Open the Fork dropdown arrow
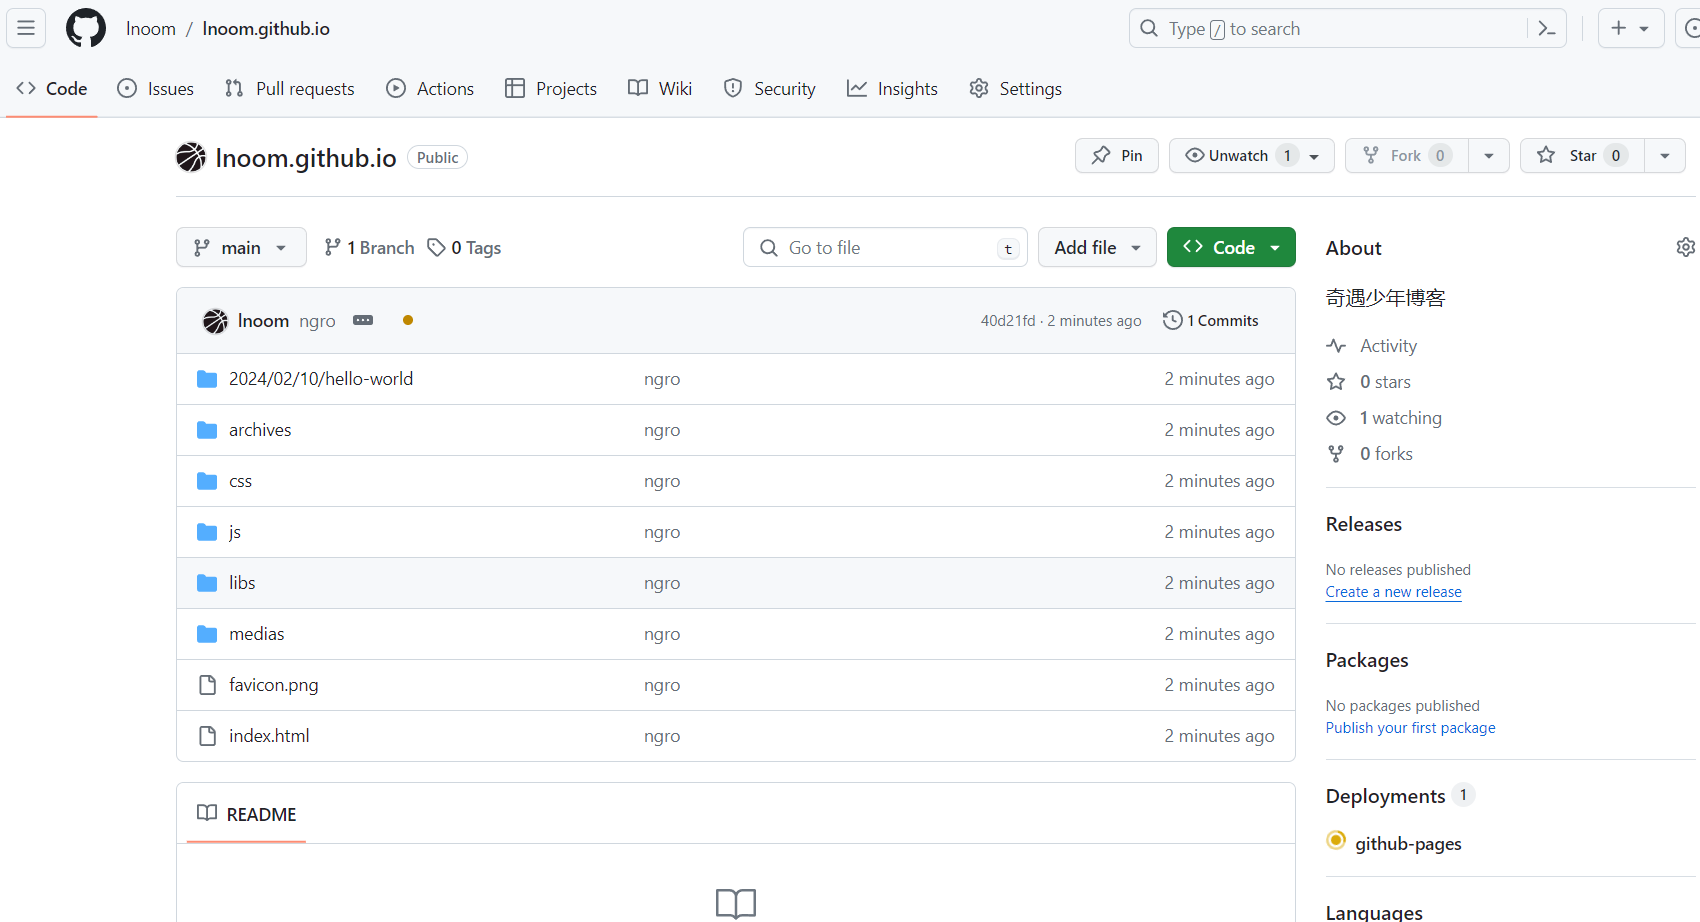Viewport: 1700px width, 922px height. [1489, 156]
